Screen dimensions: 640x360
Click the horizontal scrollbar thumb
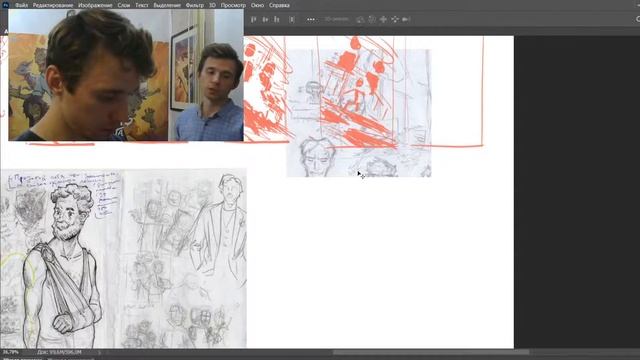pyautogui.click(x=431, y=352)
